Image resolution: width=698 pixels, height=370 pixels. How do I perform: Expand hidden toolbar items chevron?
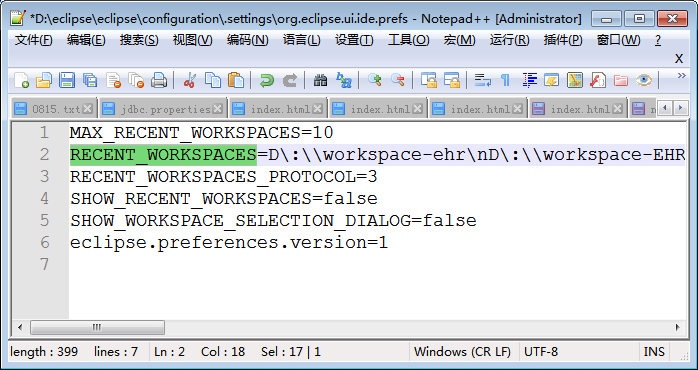click(x=681, y=76)
